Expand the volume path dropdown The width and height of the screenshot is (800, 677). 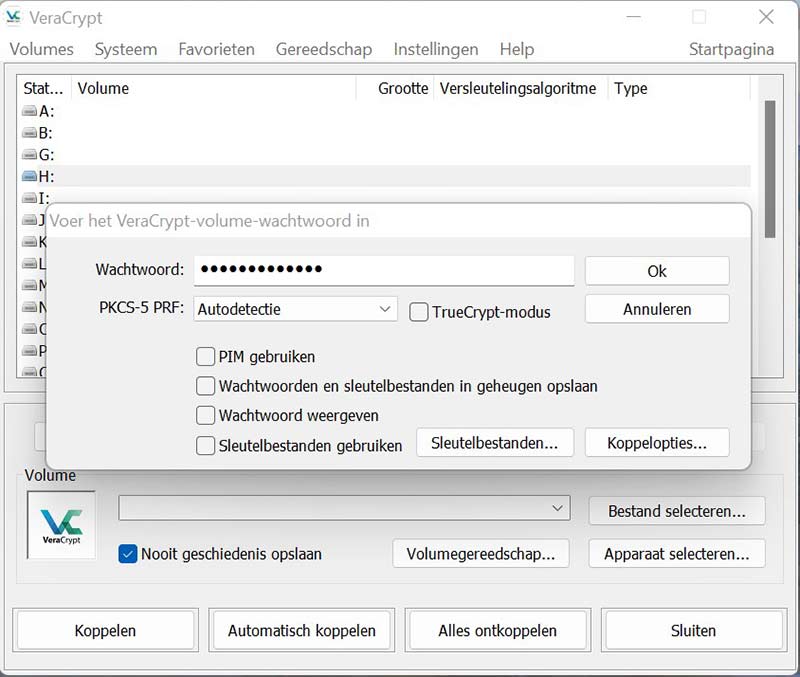tap(557, 508)
